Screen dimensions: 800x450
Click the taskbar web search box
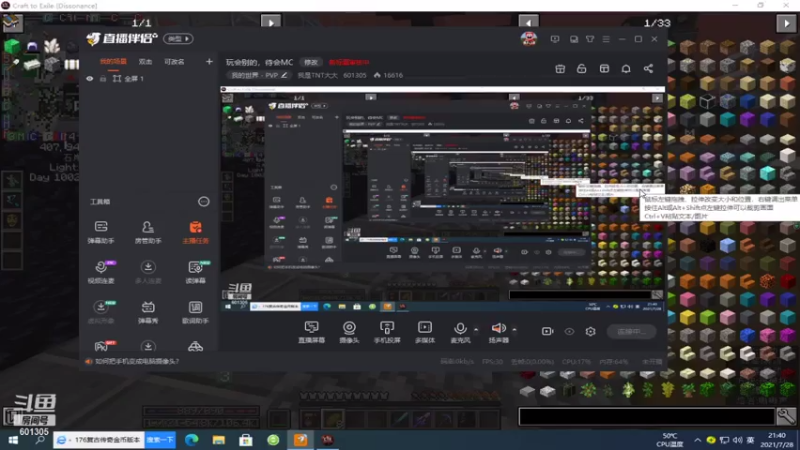pos(100,440)
